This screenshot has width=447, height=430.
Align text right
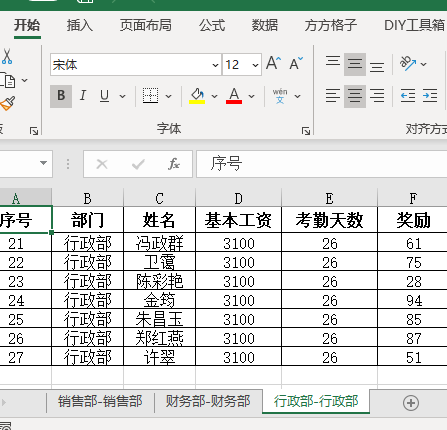377,96
